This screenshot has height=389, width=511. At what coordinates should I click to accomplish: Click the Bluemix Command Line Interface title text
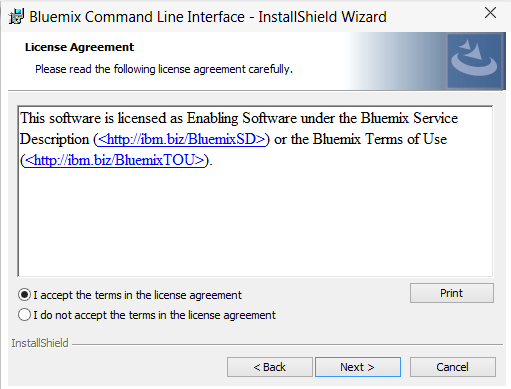pos(208,17)
